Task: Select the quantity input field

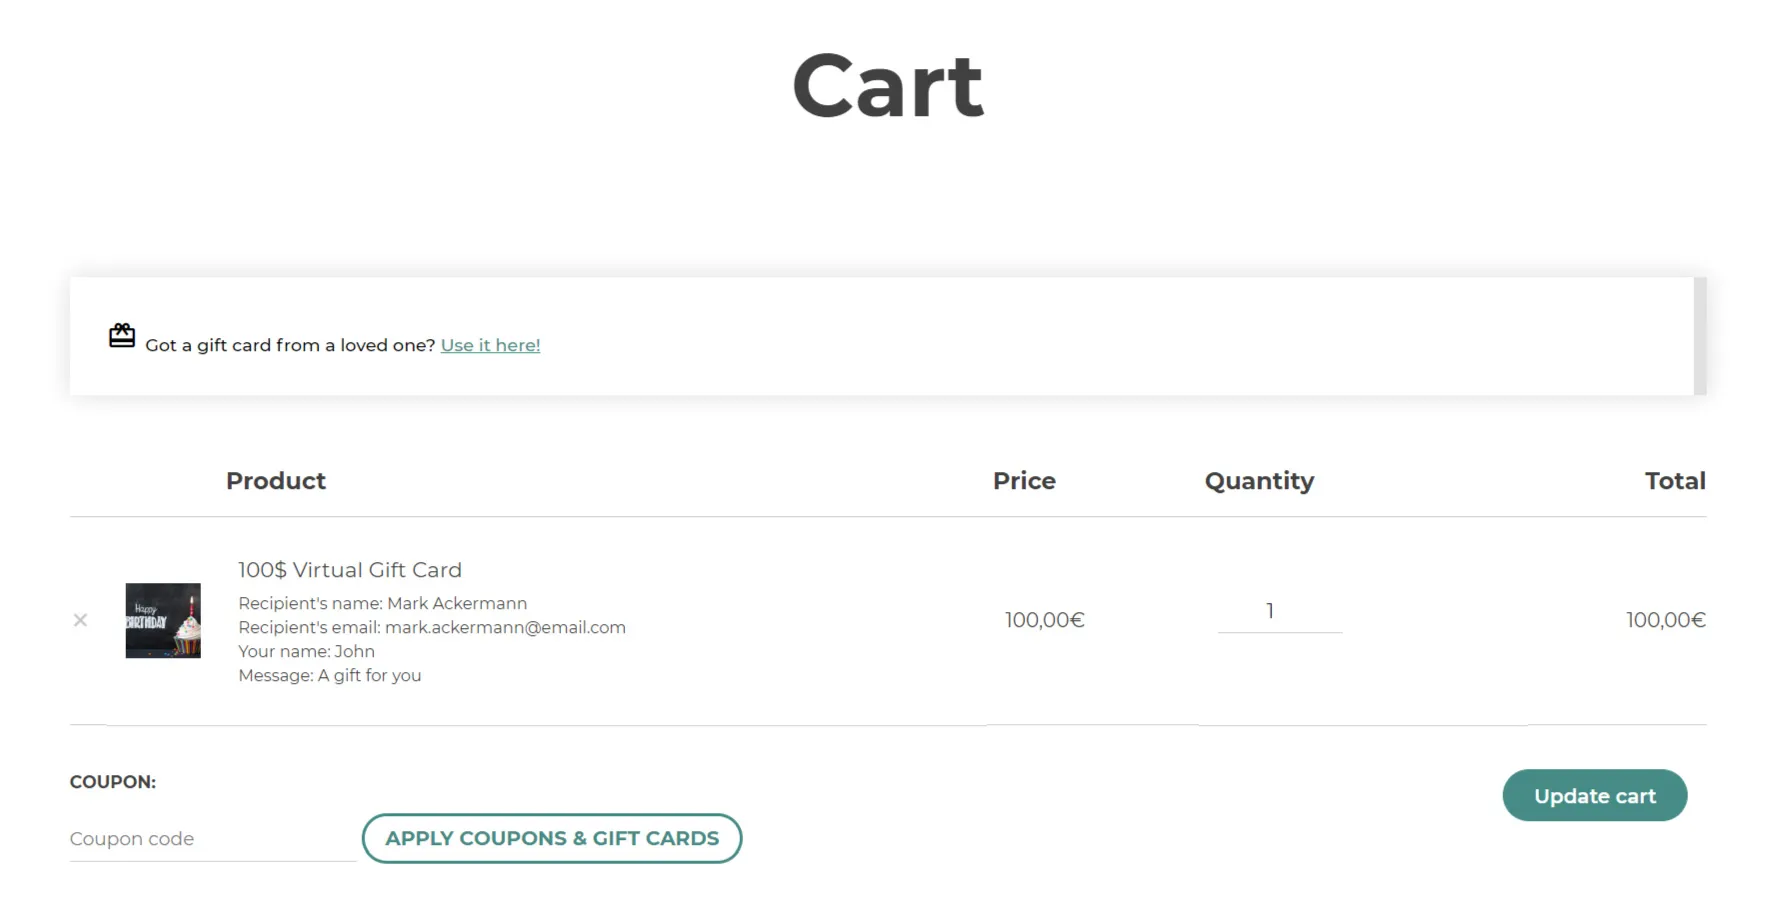Action: pyautogui.click(x=1279, y=611)
